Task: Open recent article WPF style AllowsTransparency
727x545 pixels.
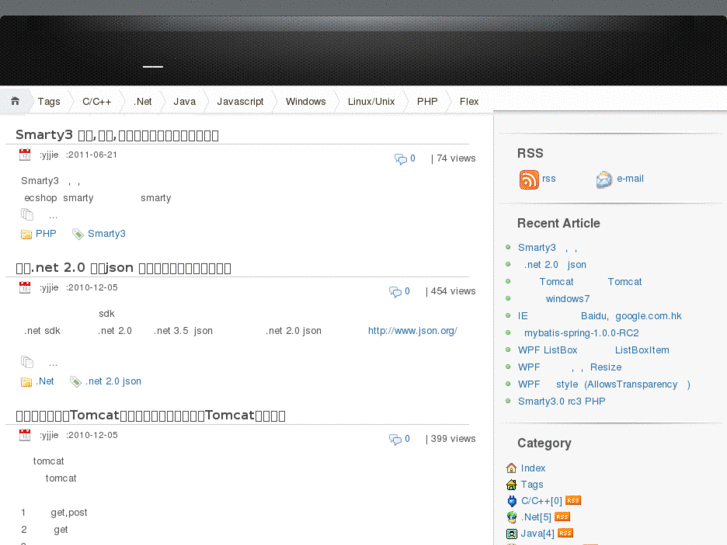Action: tap(604, 385)
